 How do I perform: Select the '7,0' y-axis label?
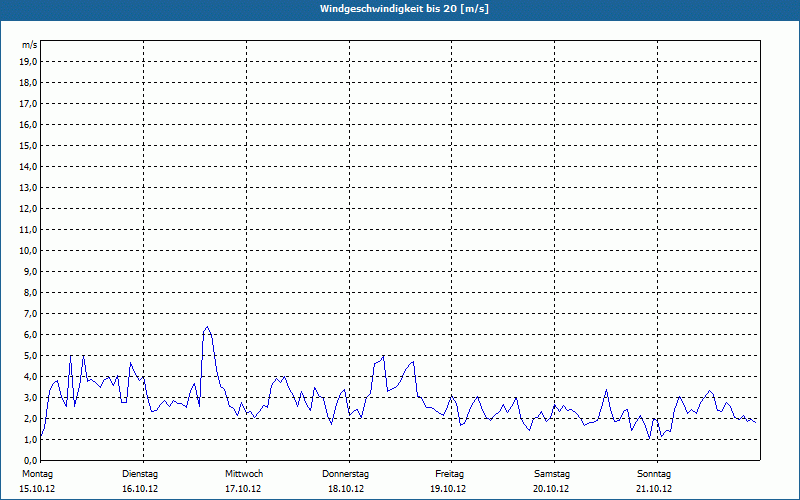pyautogui.click(x=30, y=313)
